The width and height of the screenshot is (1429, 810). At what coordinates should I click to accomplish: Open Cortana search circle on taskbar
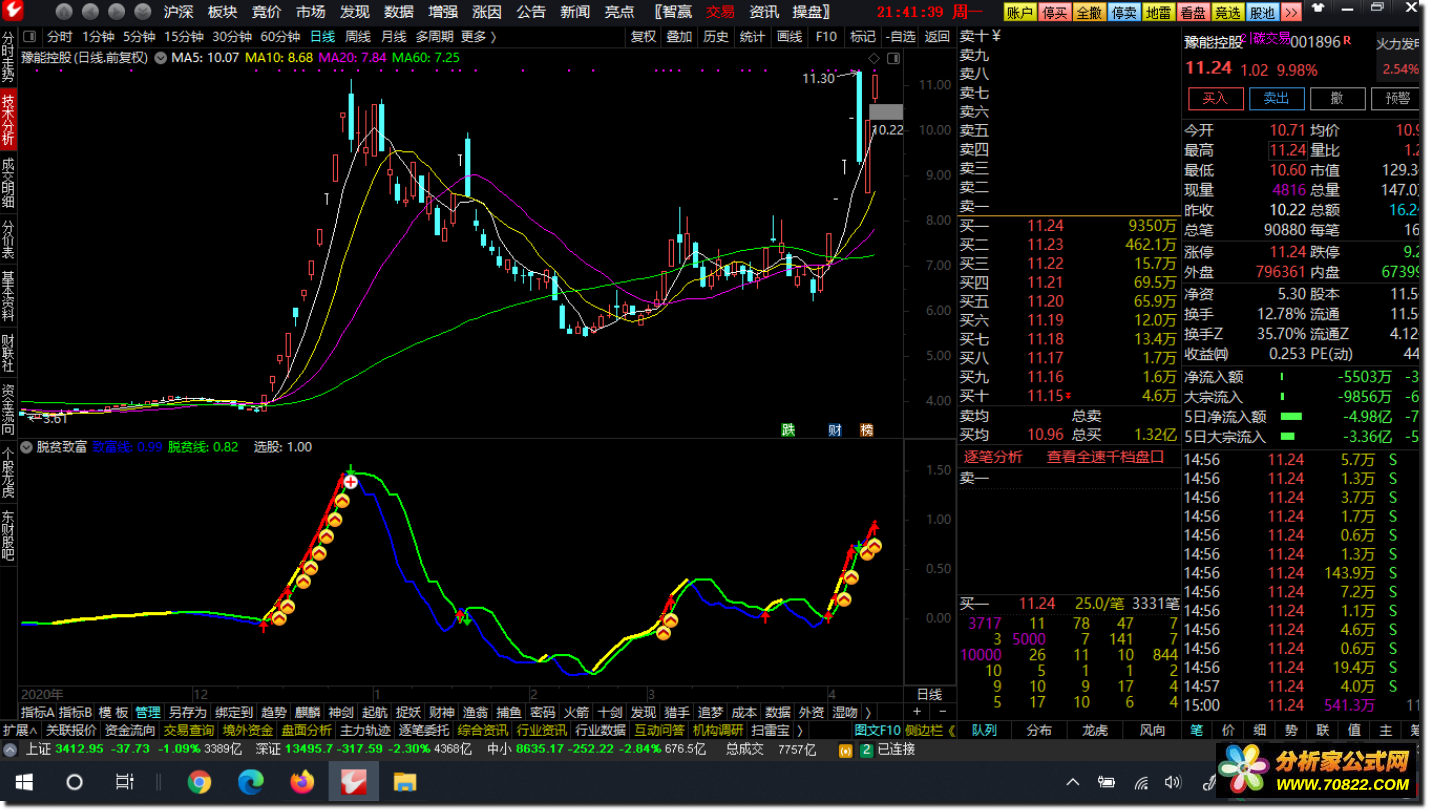(75, 782)
